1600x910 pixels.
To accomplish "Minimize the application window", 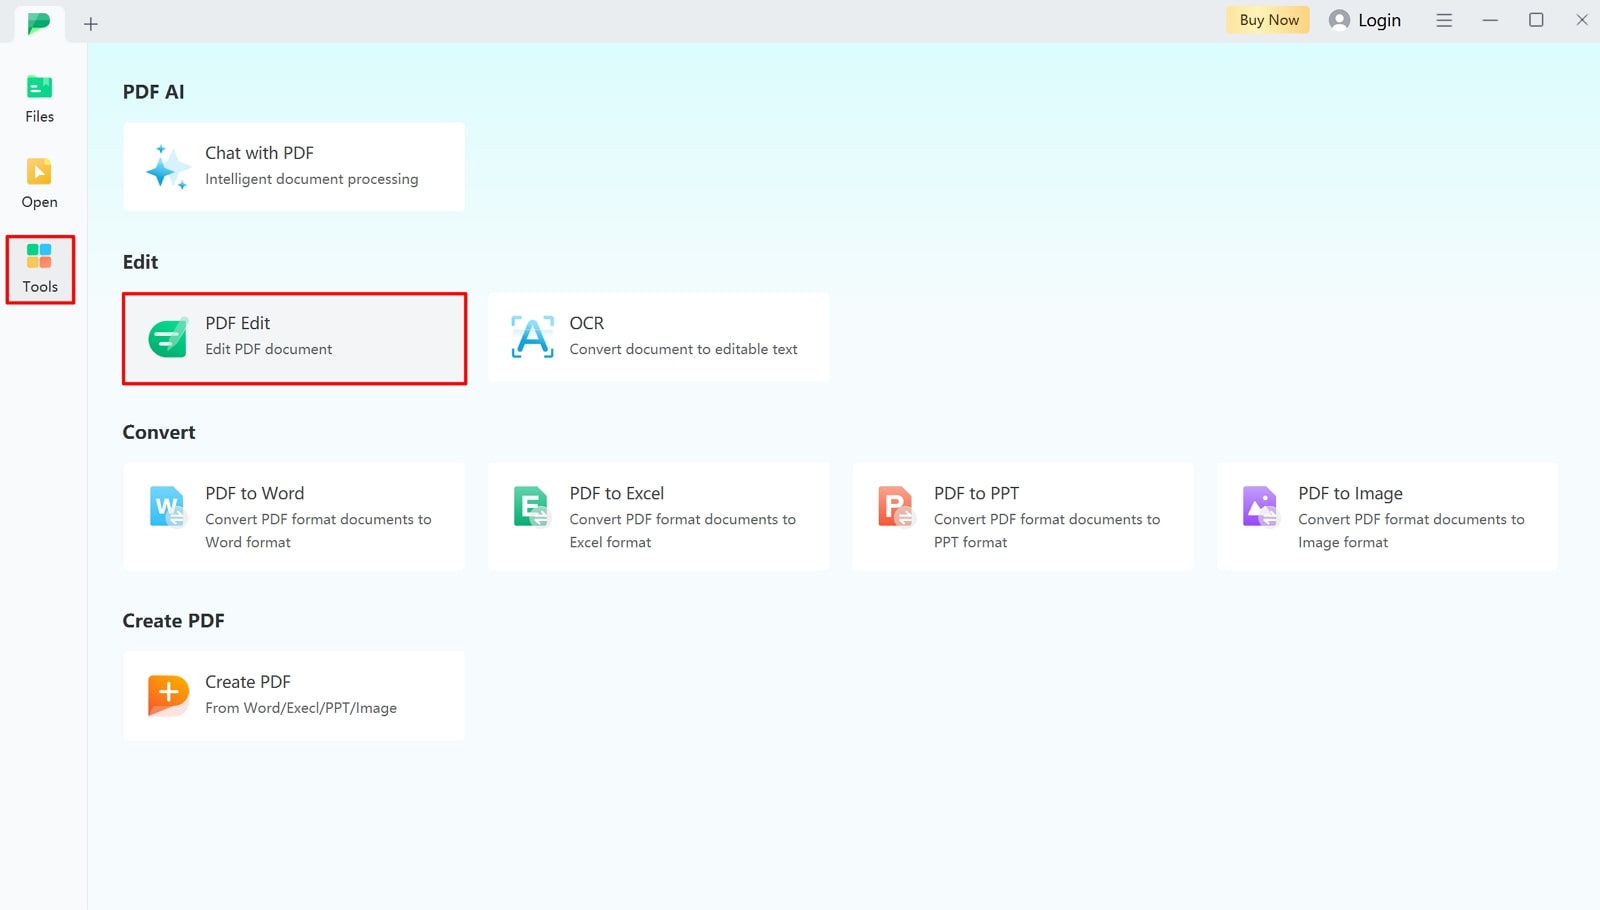I will tap(1490, 20).
